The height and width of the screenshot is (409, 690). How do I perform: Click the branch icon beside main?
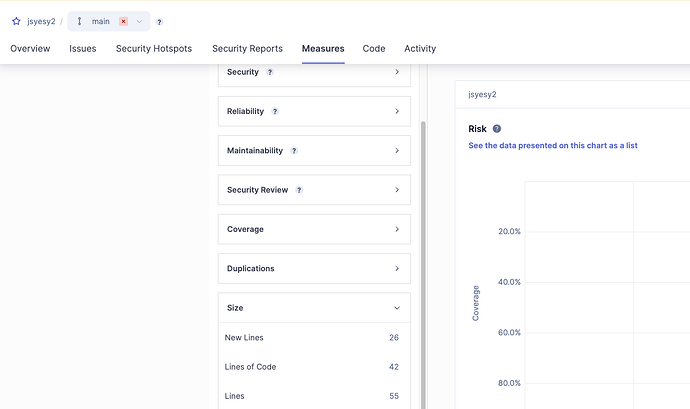click(80, 21)
